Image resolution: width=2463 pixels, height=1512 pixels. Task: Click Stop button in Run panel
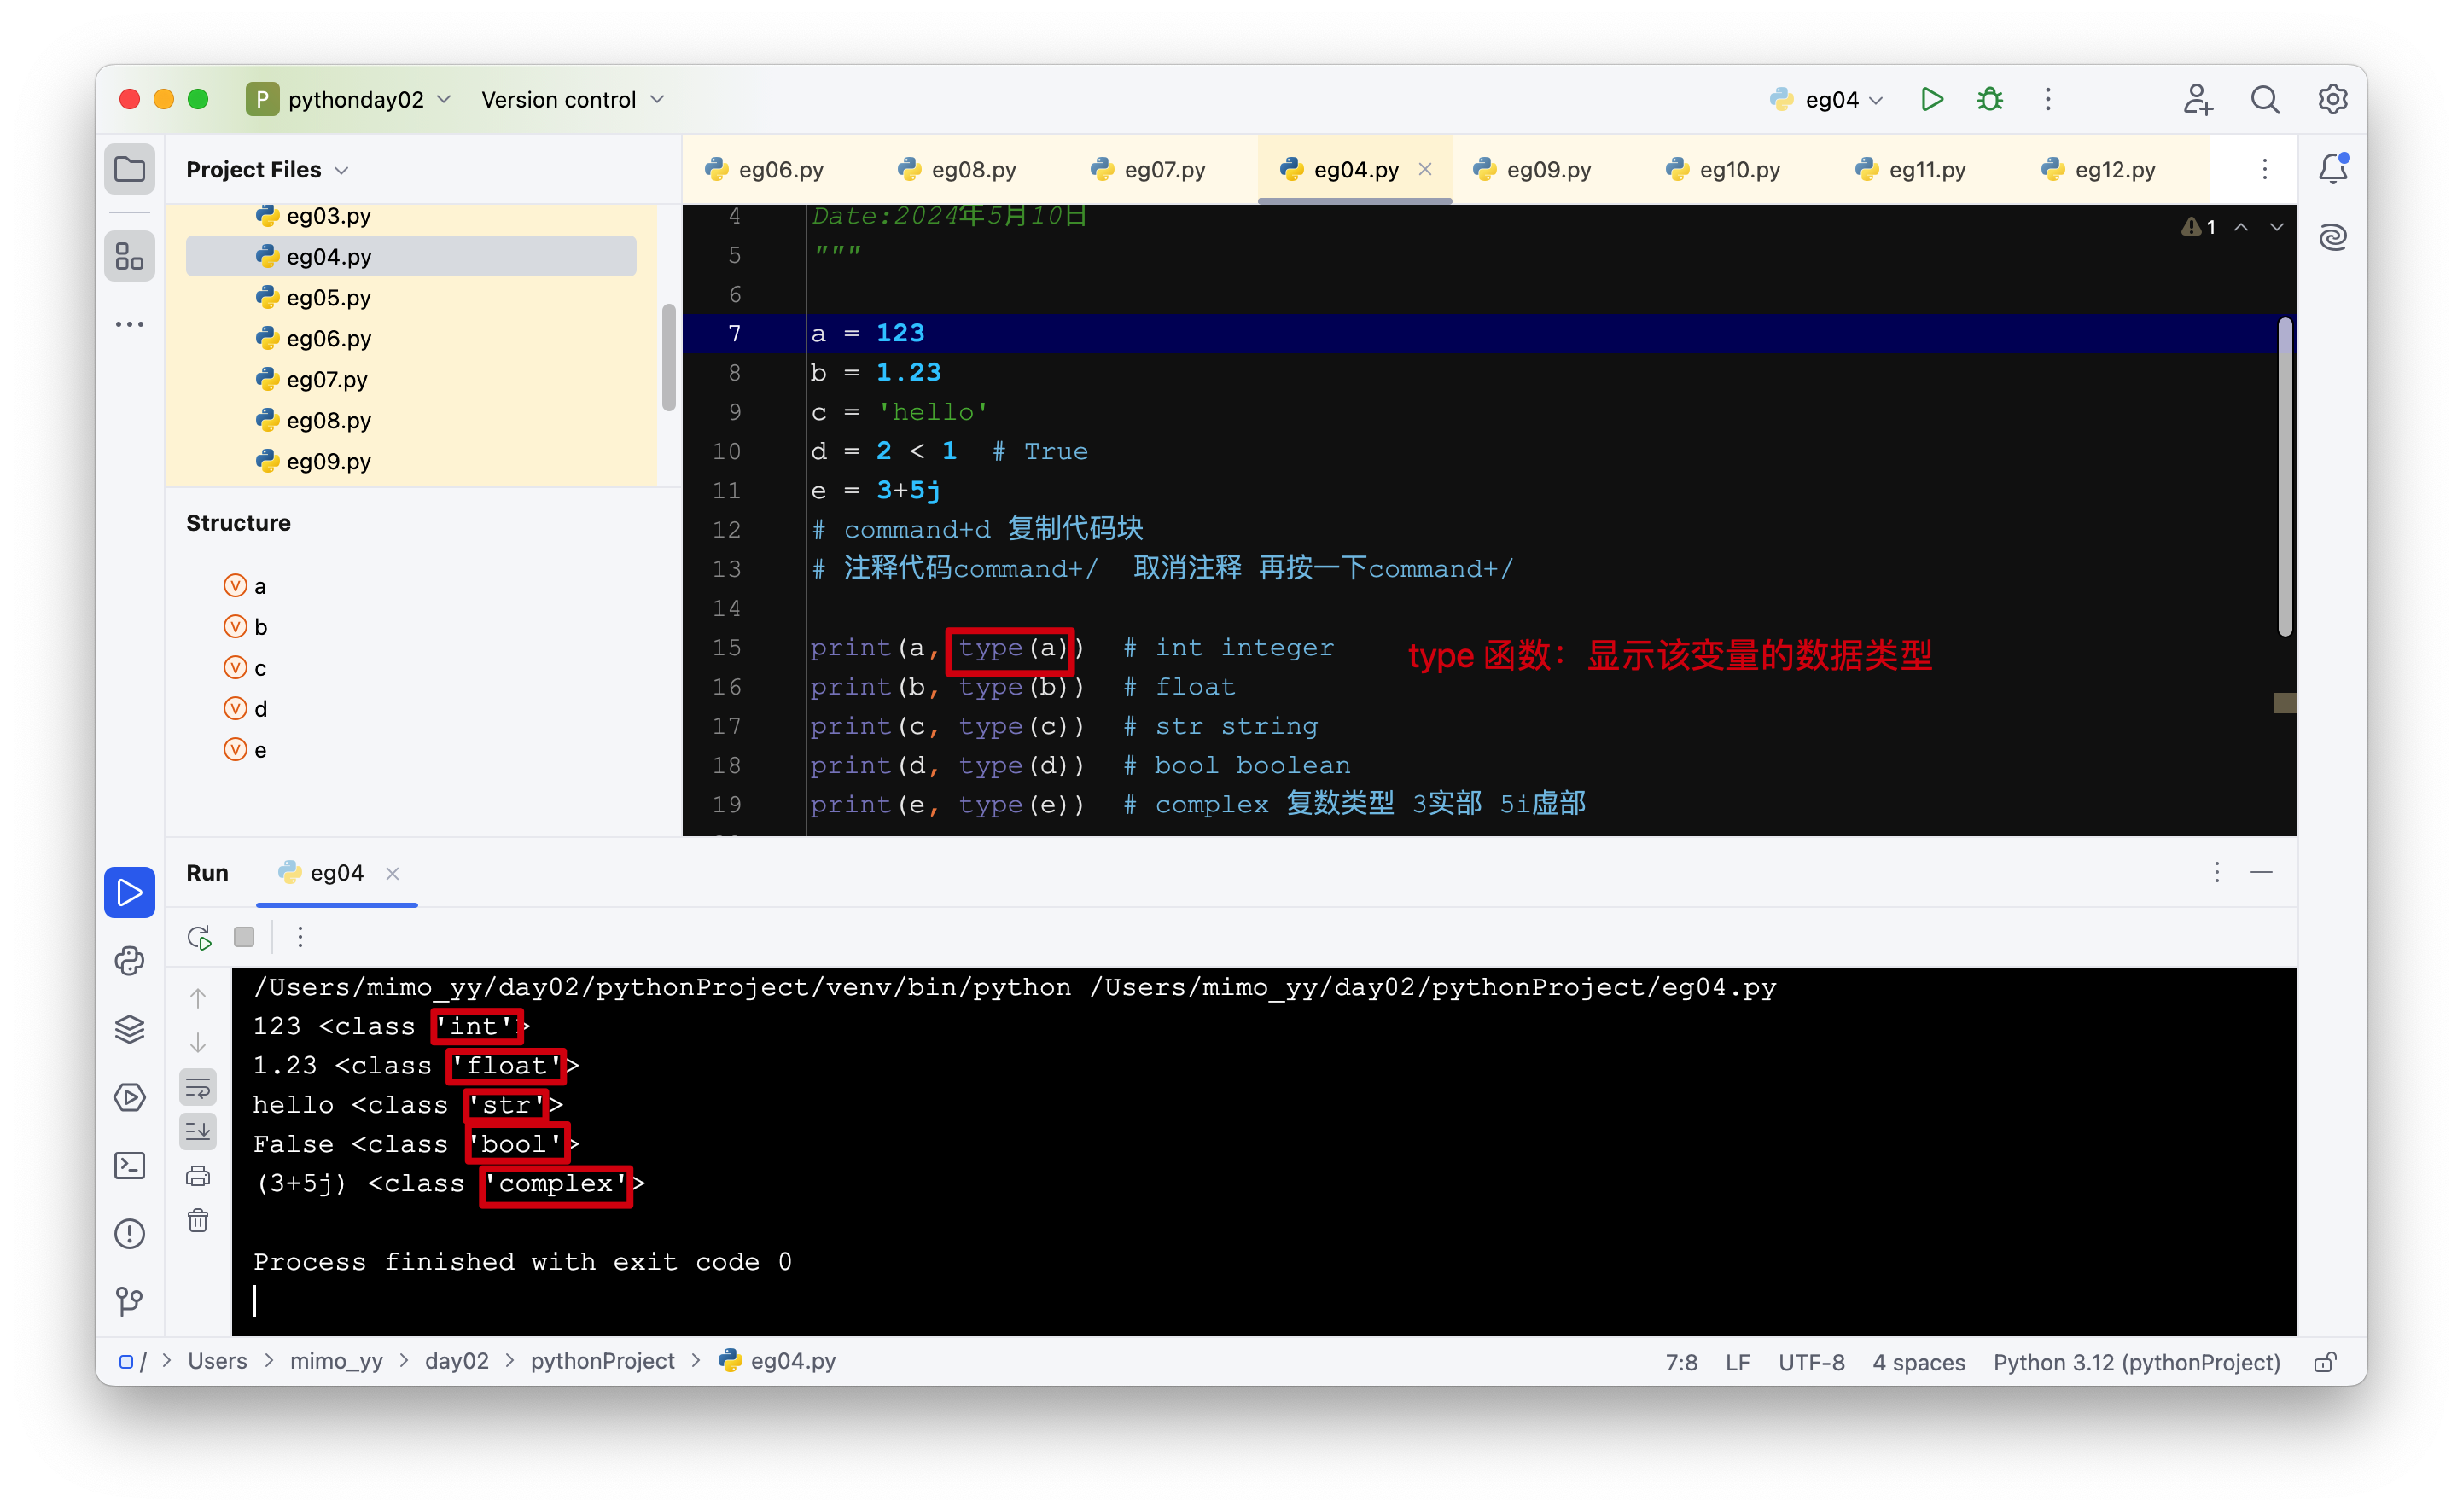[247, 935]
